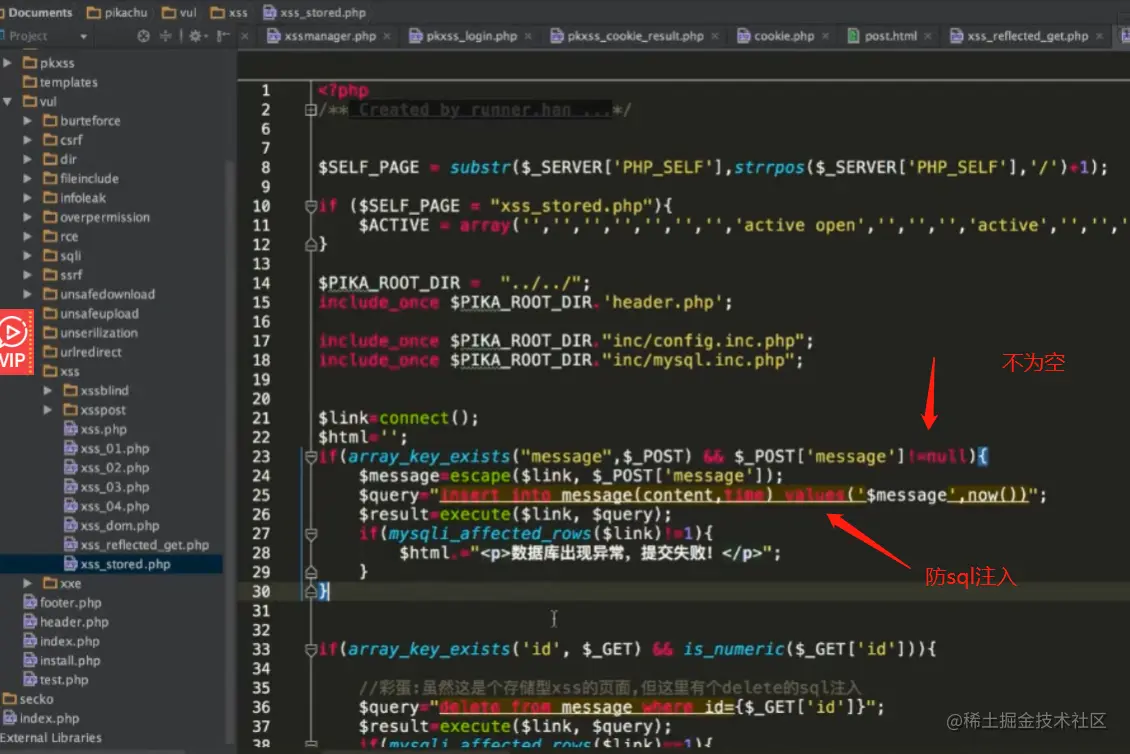Screen dimensions: 1130x754
Task: Select the rce folder icon
Action: (50, 236)
